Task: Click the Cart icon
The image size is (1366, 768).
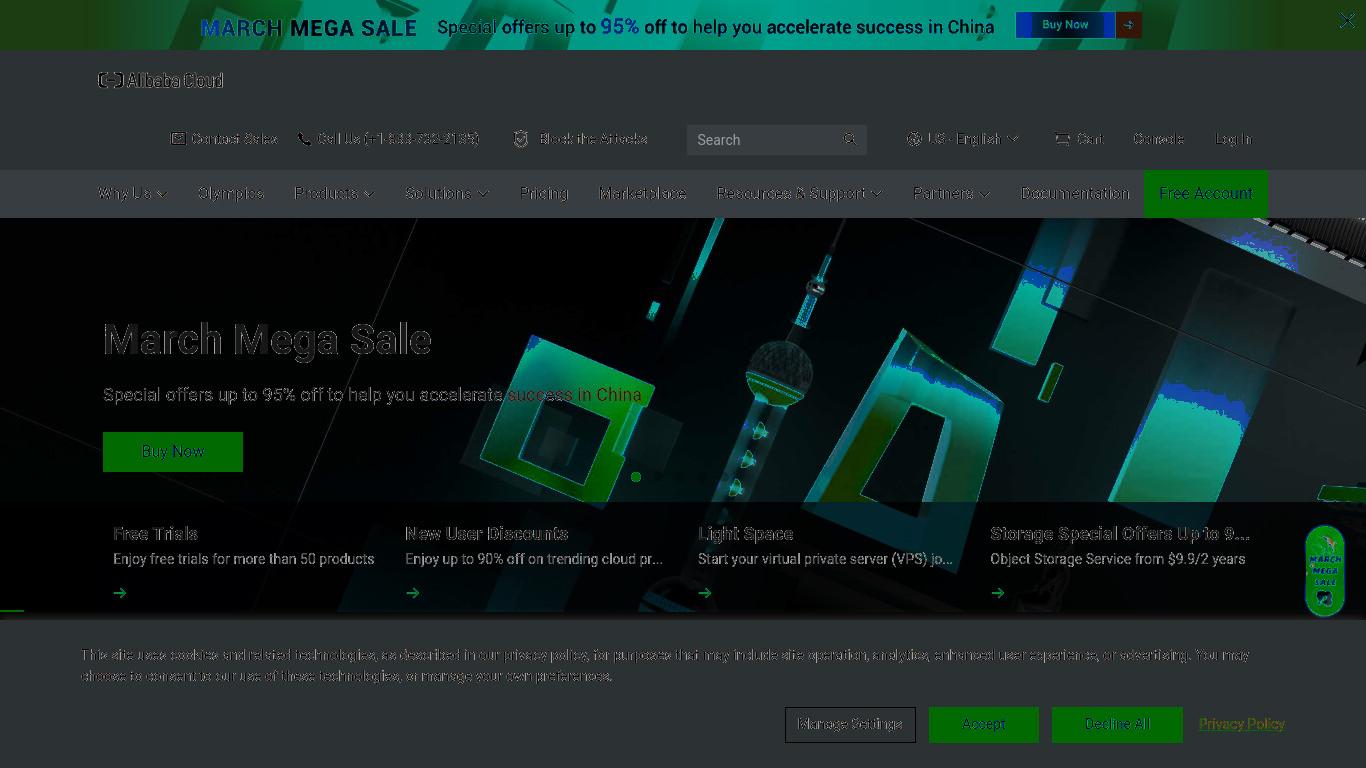Action: coord(1062,139)
